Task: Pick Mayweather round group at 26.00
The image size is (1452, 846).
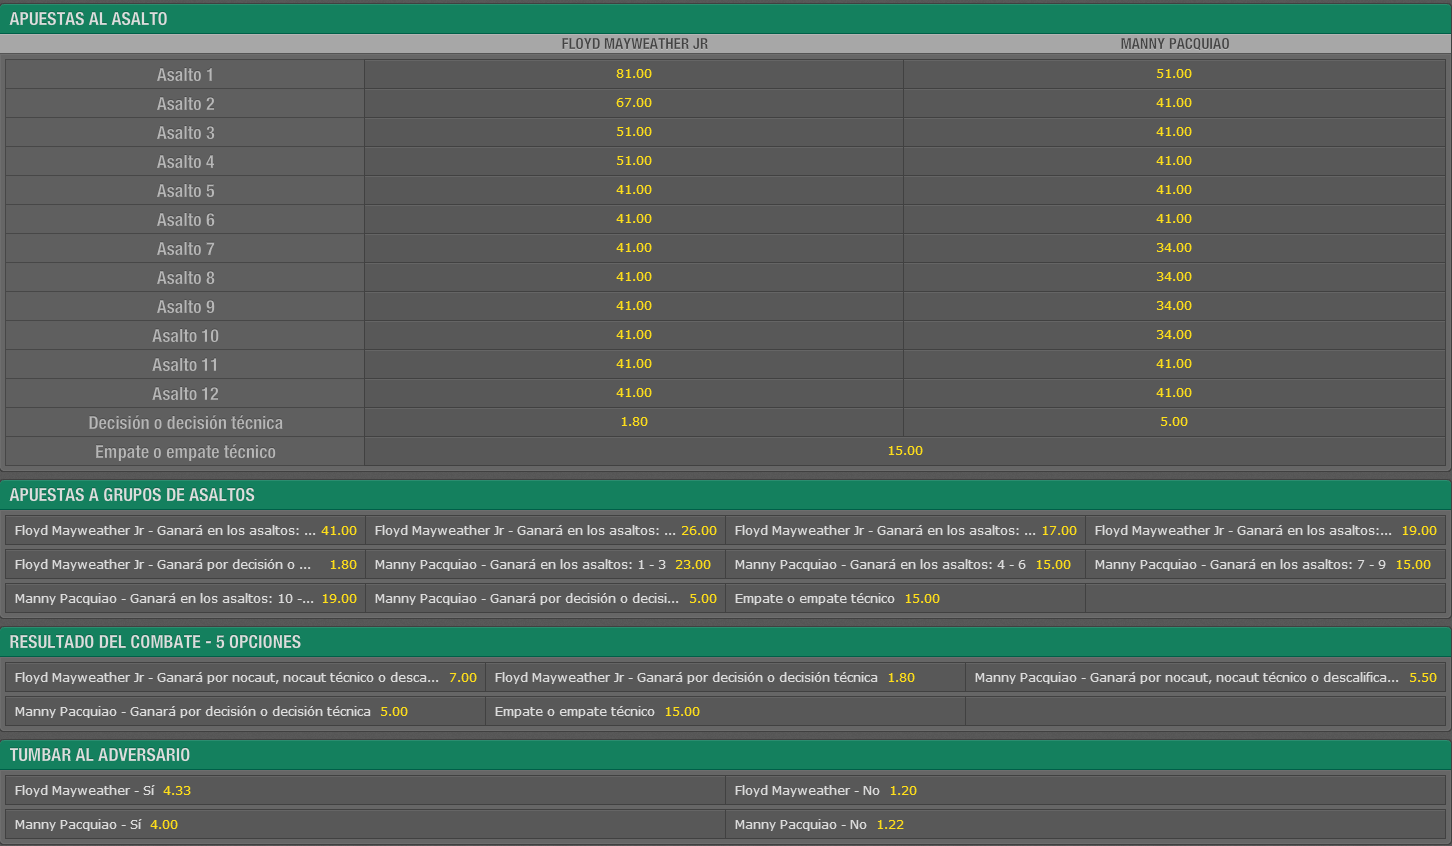Action: pos(545,531)
